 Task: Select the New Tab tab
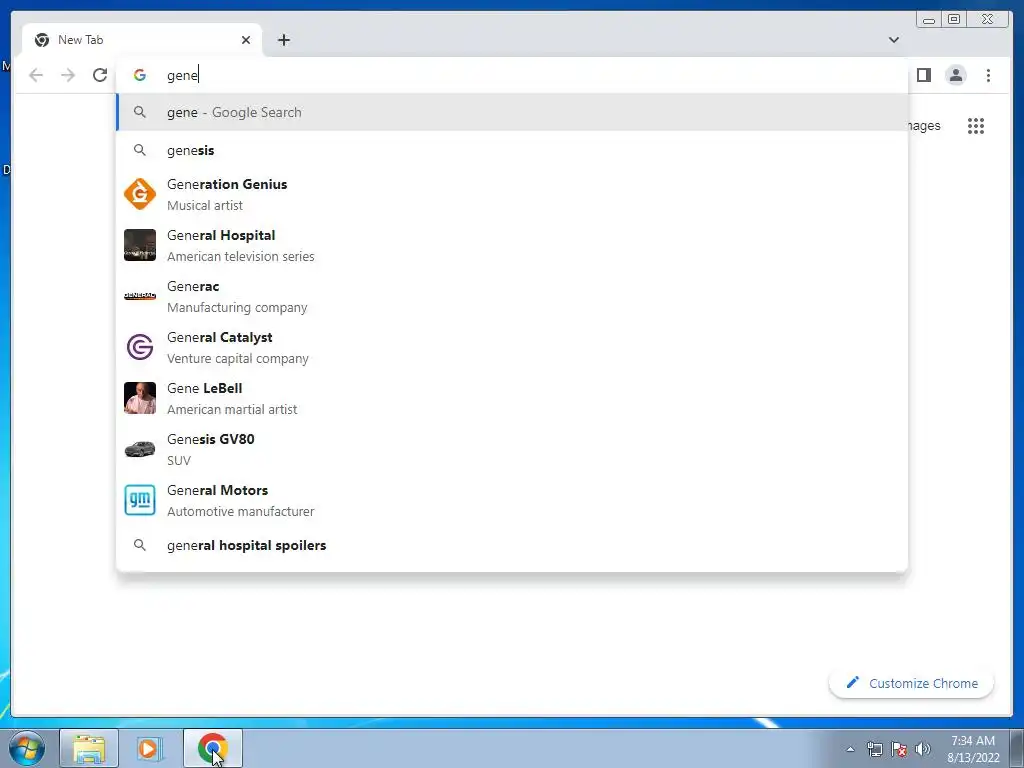[x=142, y=40]
